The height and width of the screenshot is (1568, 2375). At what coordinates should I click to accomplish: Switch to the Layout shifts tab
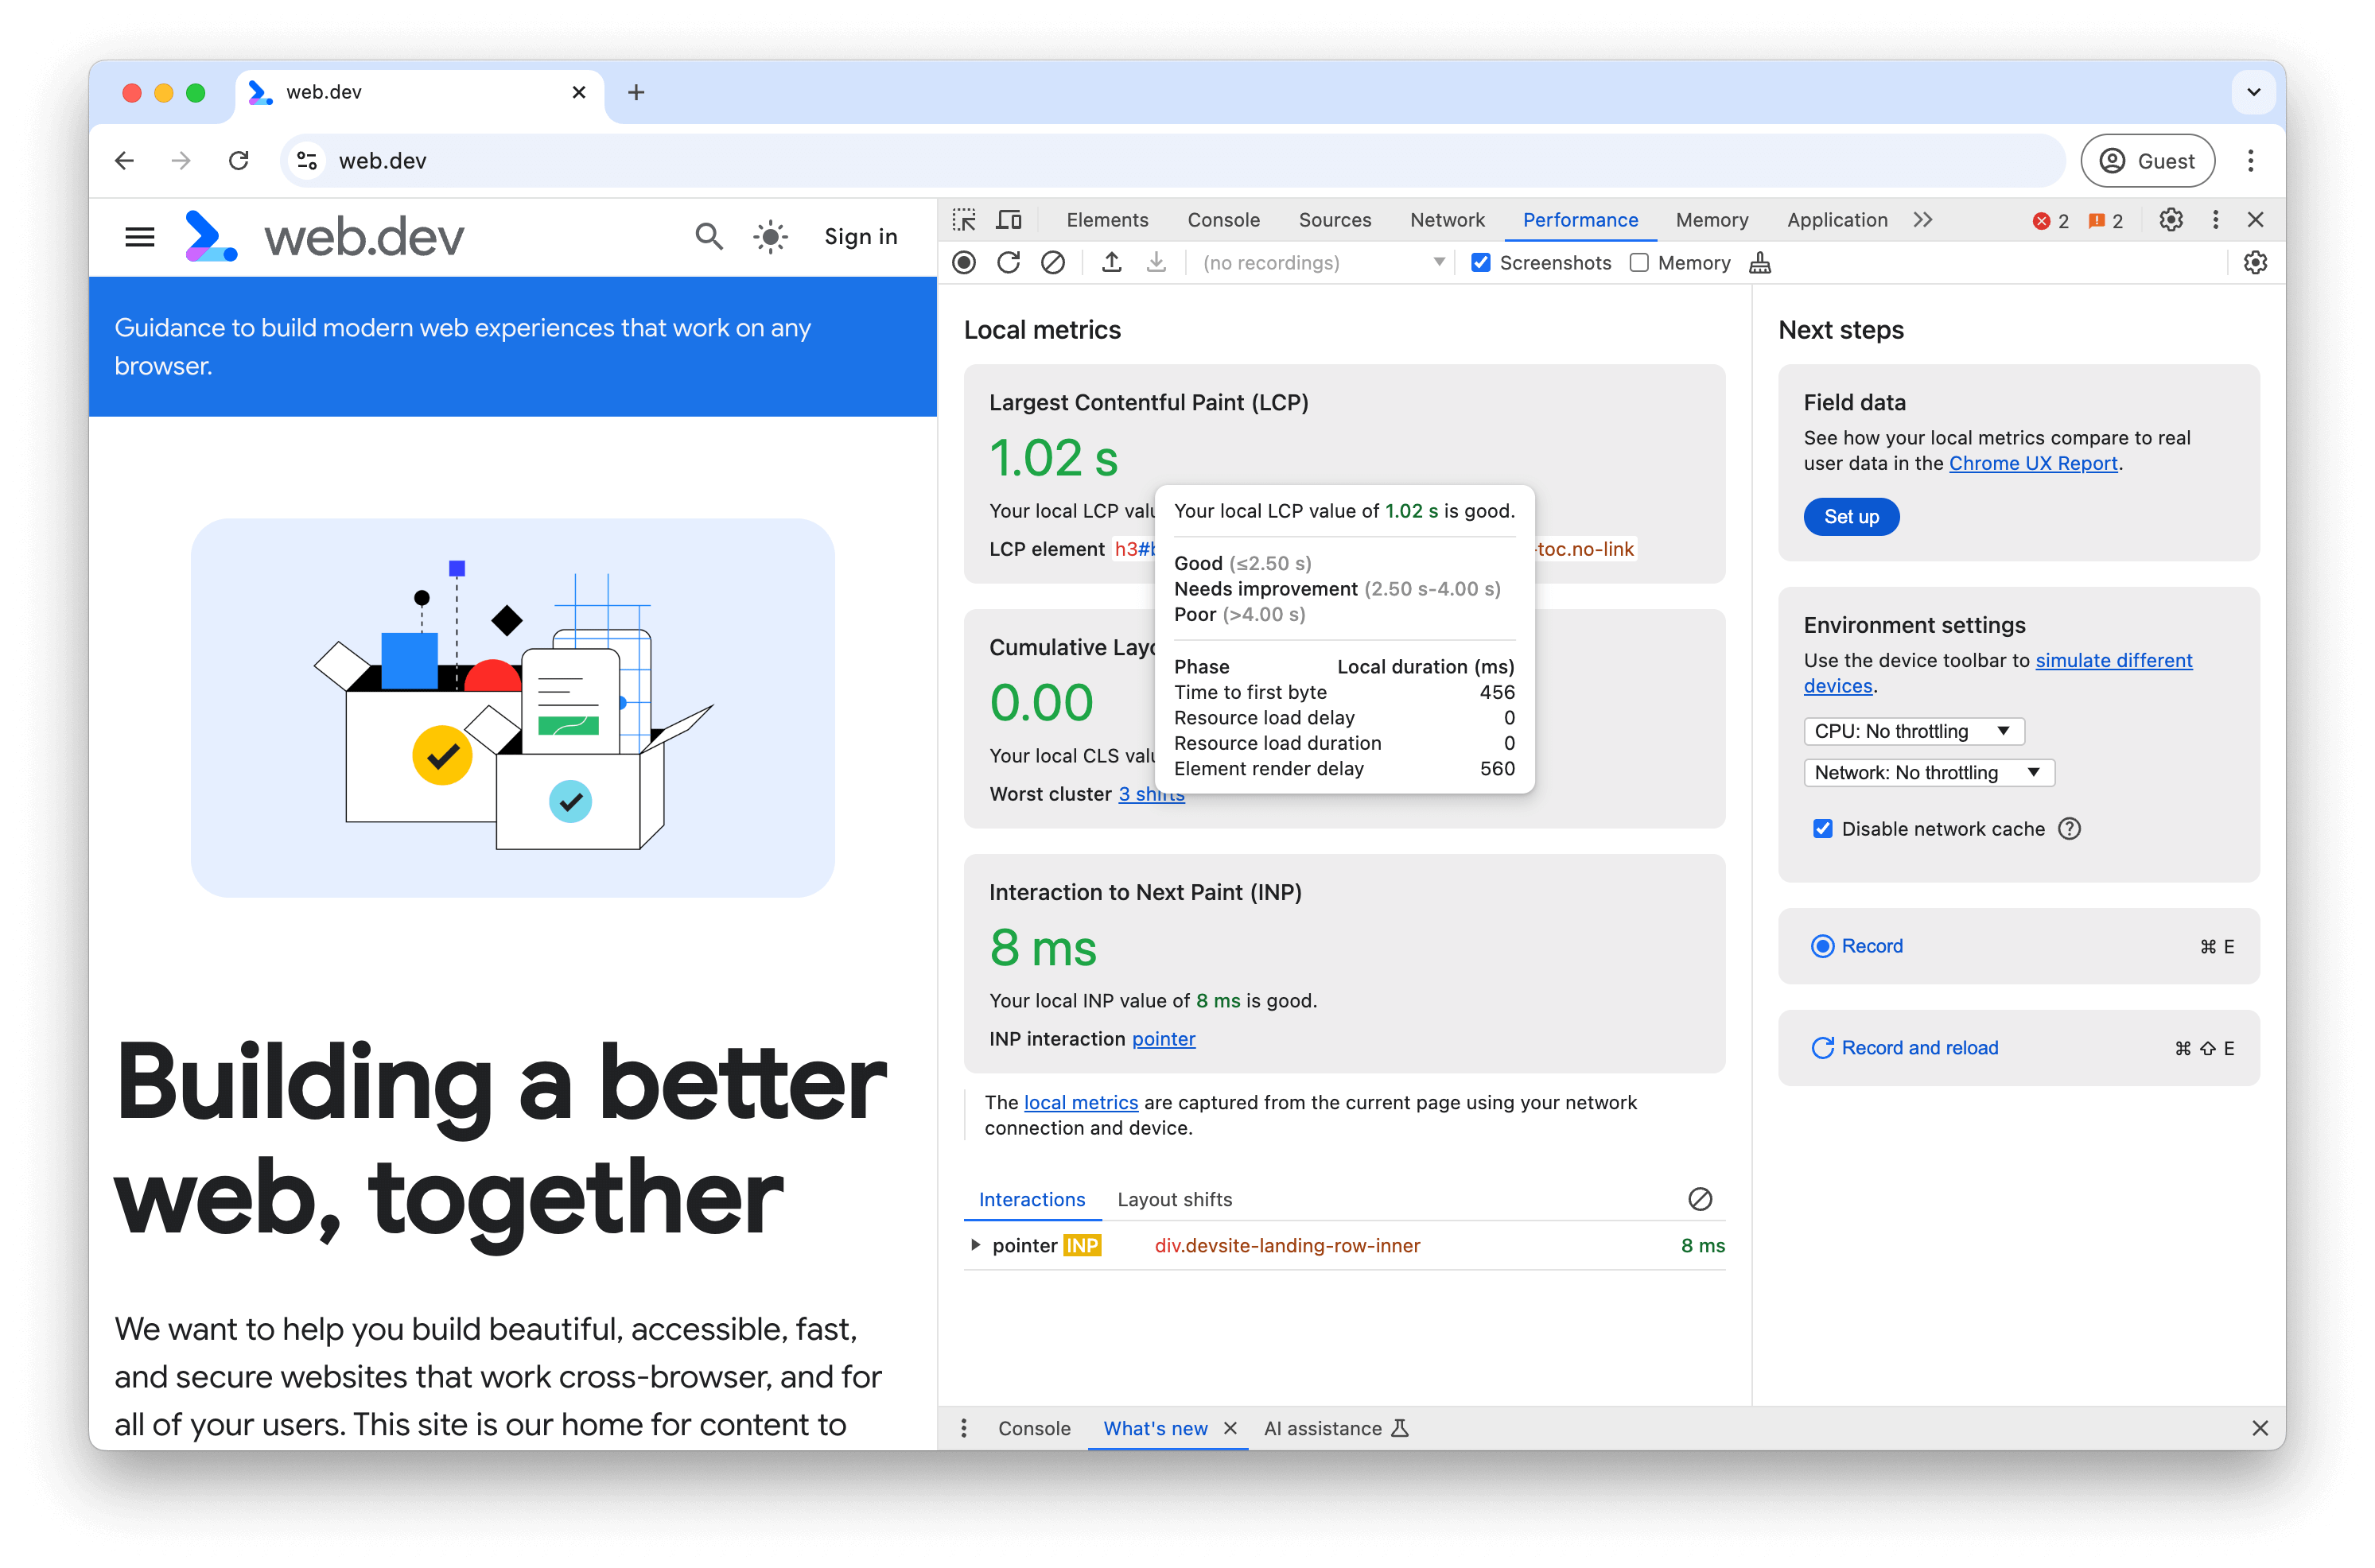click(x=1174, y=1199)
